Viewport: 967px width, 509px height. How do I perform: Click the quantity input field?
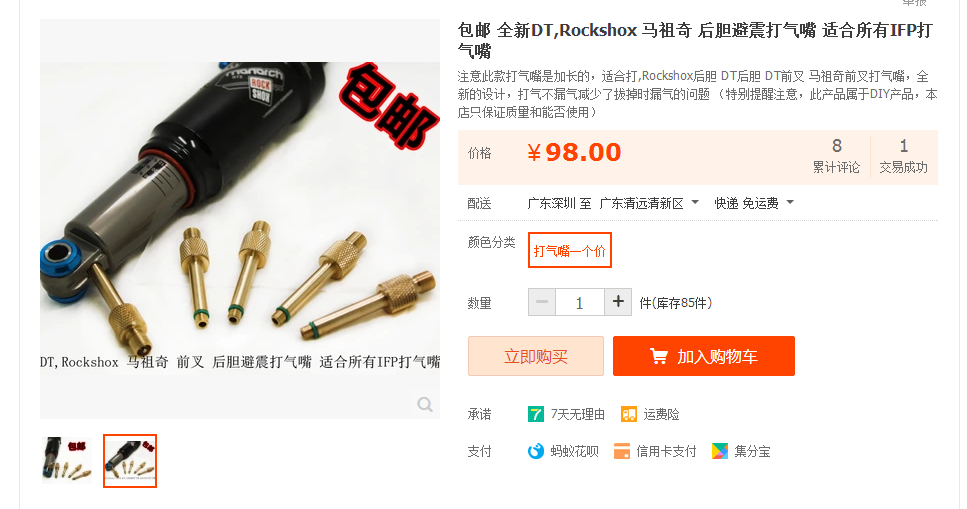point(579,302)
